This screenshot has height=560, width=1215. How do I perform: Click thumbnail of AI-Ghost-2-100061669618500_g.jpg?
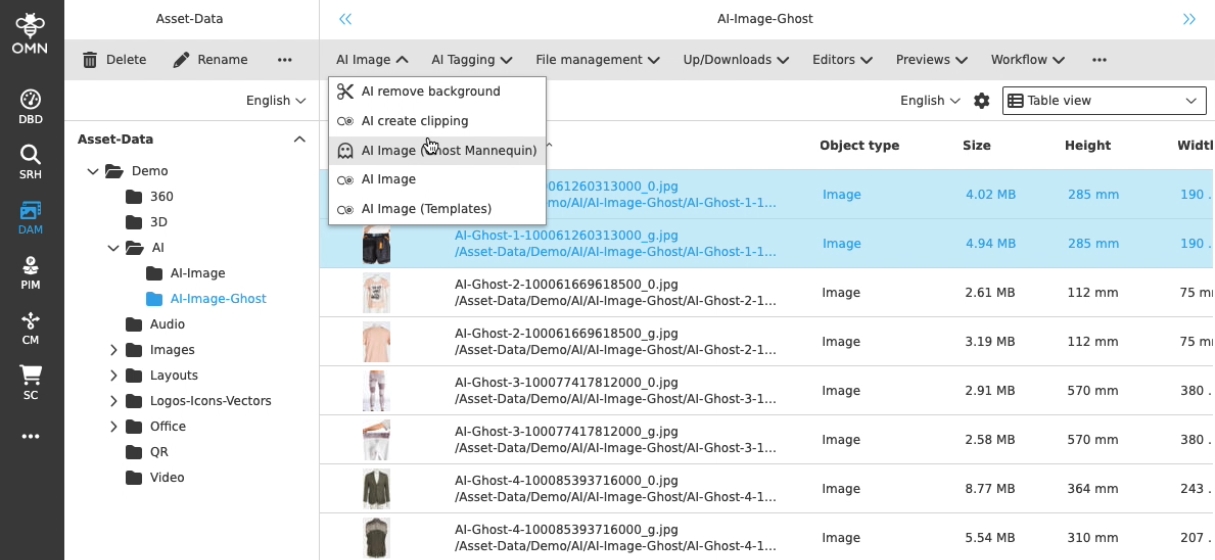pos(376,342)
